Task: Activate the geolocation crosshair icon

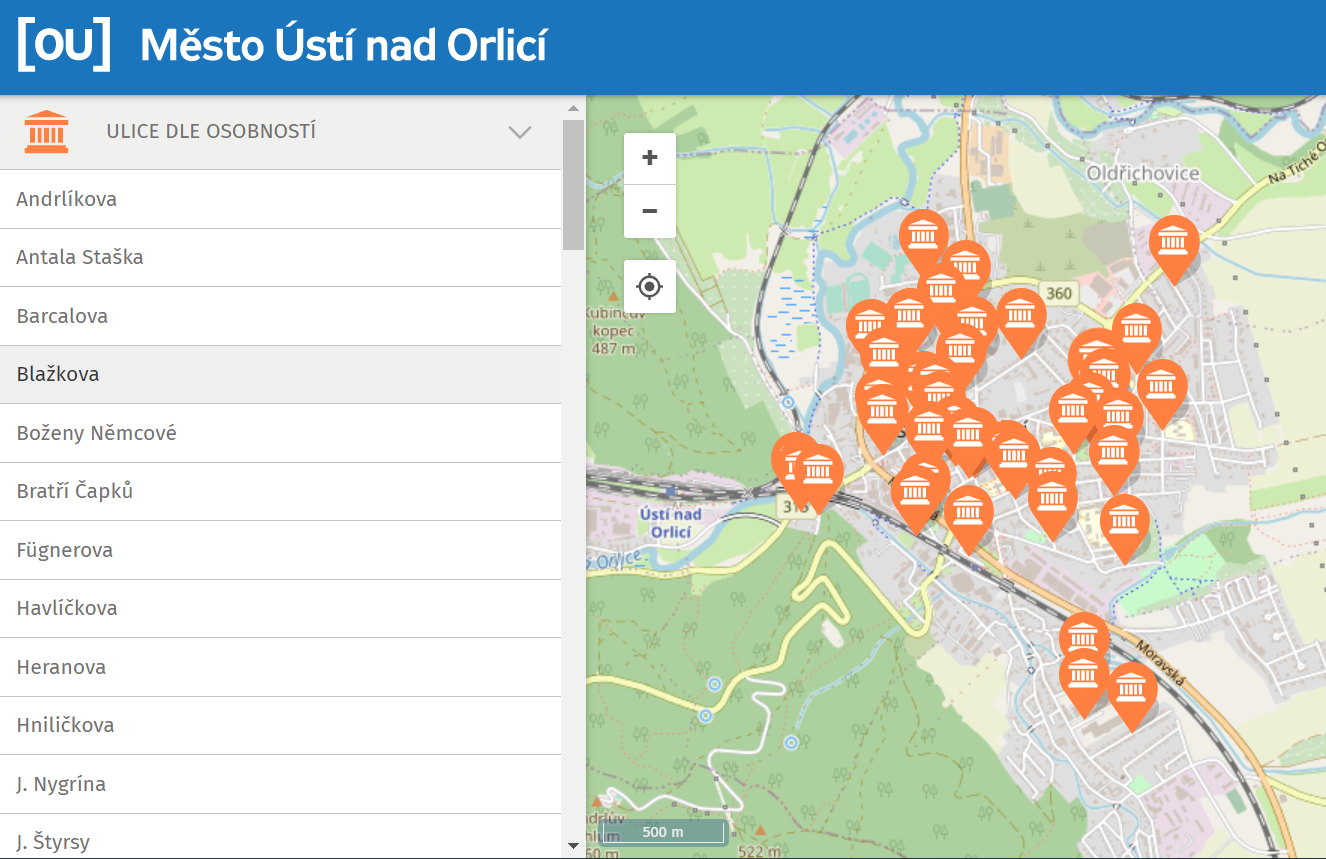Action: tap(649, 286)
